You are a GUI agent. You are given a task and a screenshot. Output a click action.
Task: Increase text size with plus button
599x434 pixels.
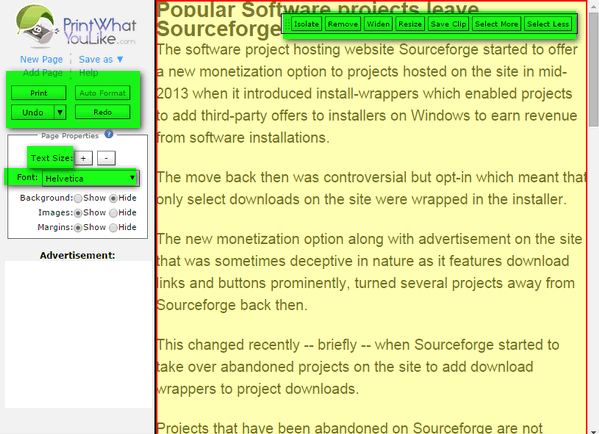[83, 158]
